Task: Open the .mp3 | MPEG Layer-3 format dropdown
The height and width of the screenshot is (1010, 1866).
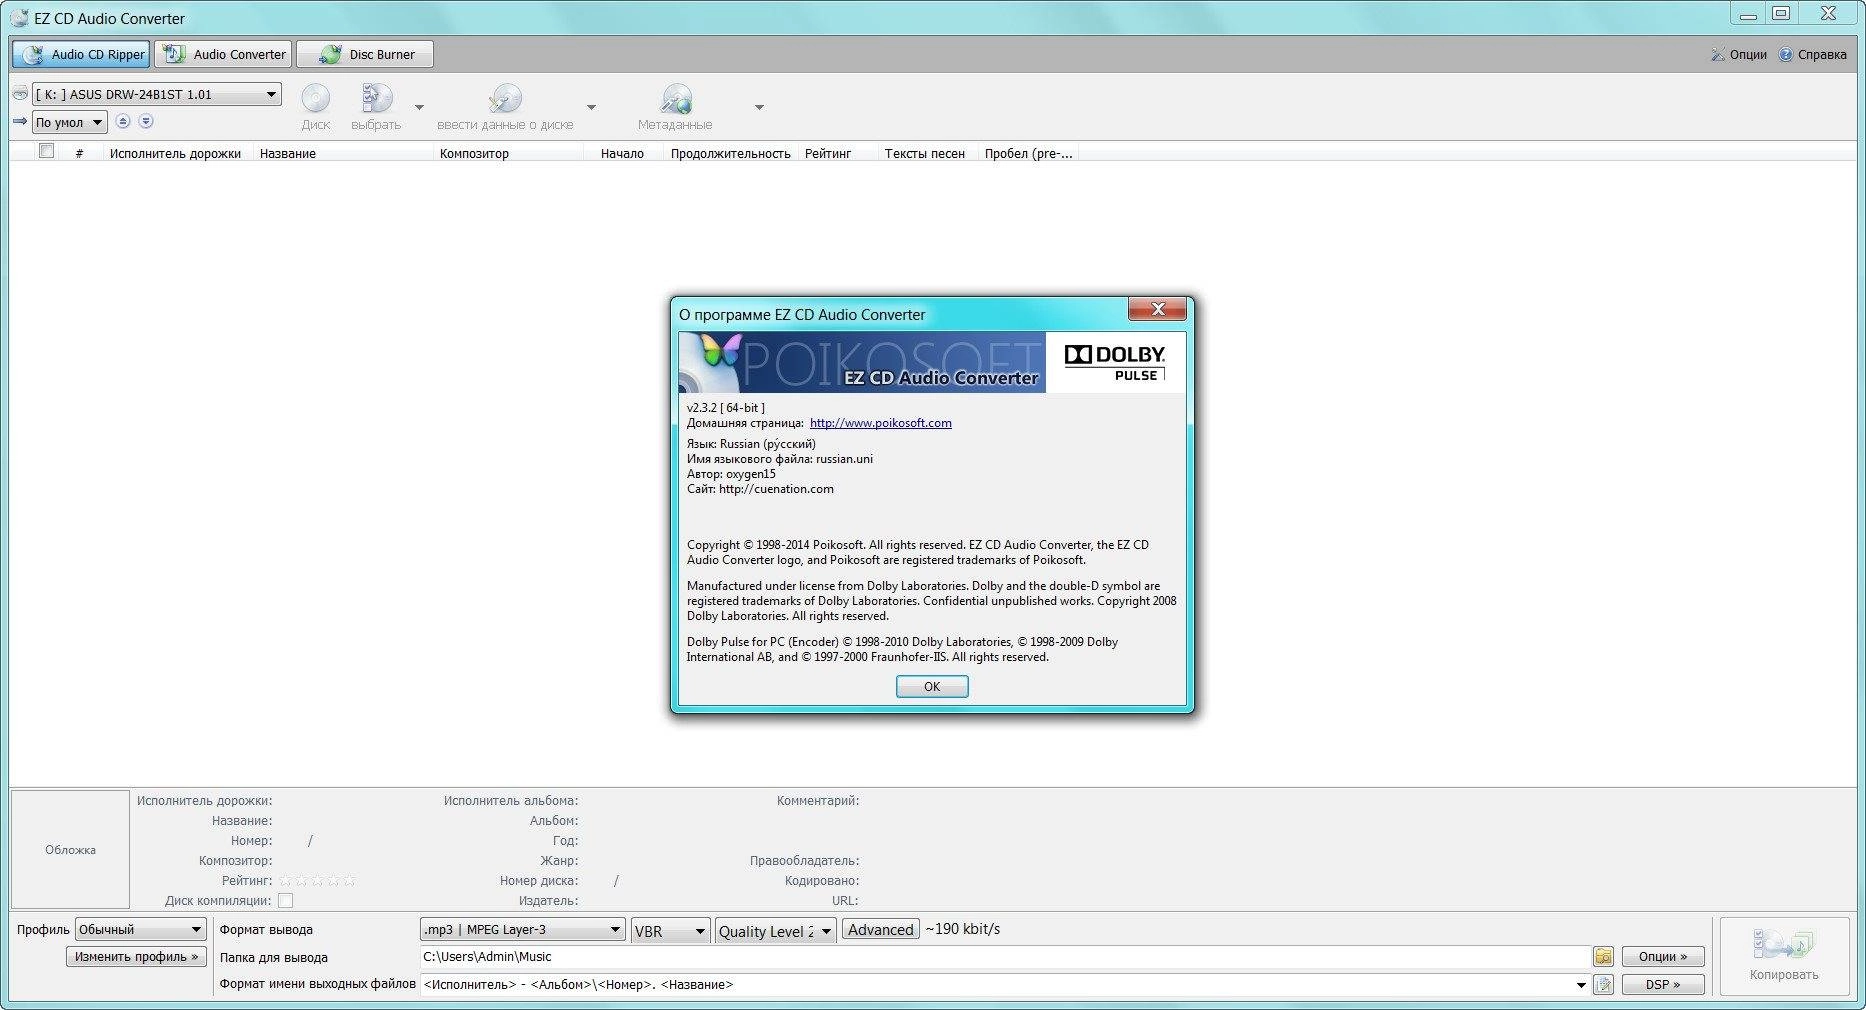Action: tap(523, 930)
